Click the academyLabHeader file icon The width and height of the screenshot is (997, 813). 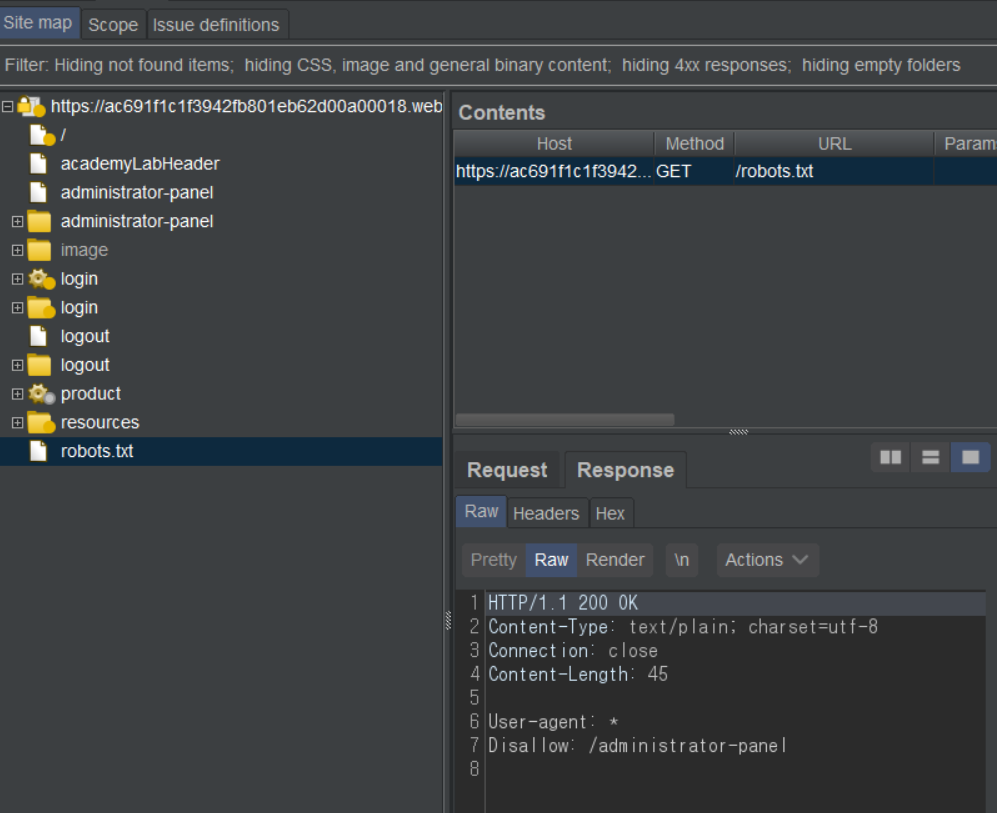(x=38, y=163)
